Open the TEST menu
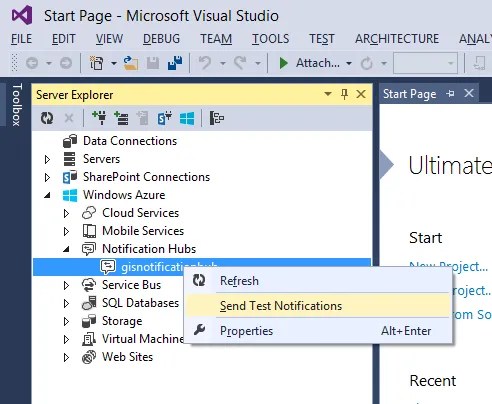This screenshot has height=404, width=492. pyautogui.click(x=322, y=39)
